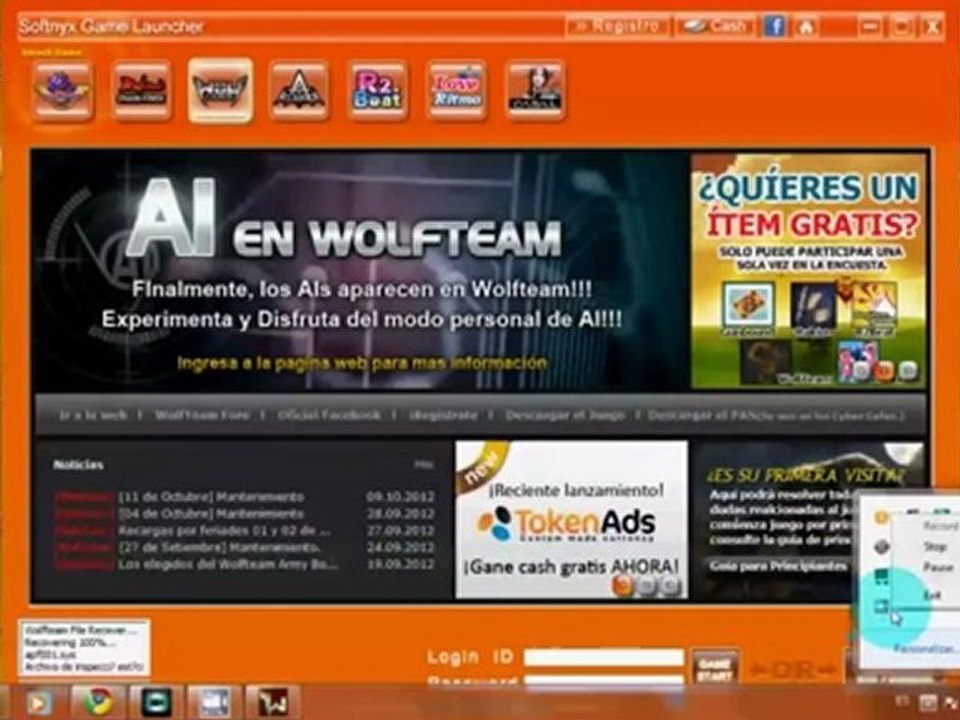
Task: Open news '[27 de Setiembre] Mantenimiento'
Action: (219, 547)
